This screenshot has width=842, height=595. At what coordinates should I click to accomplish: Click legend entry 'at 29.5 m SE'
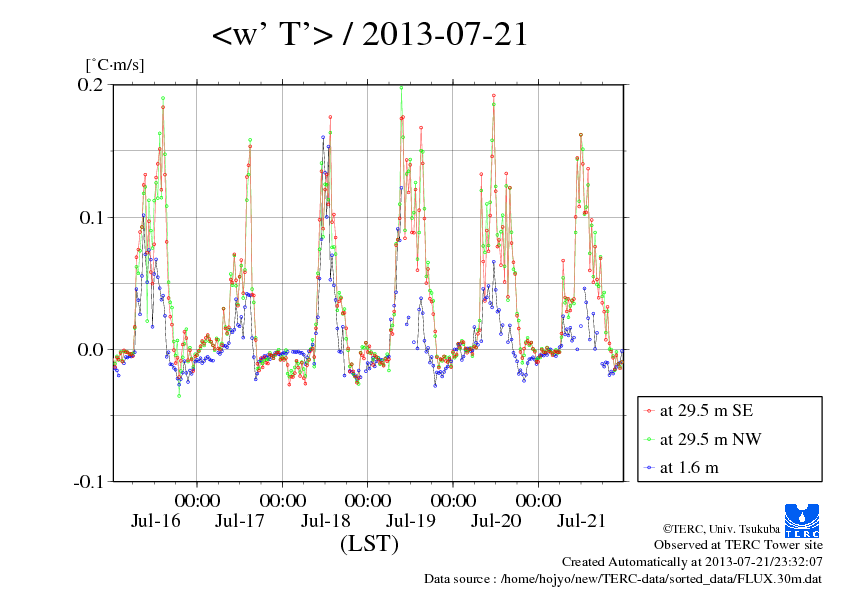point(707,411)
